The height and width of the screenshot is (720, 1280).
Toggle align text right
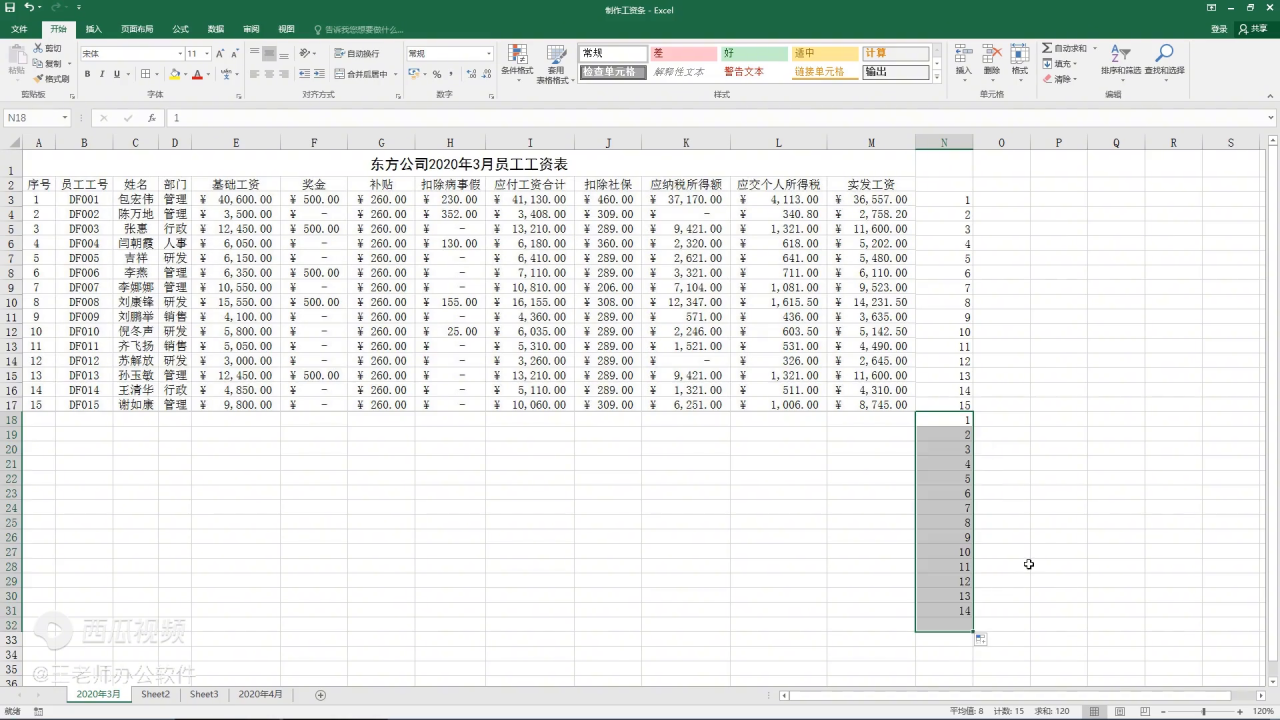tap(284, 74)
